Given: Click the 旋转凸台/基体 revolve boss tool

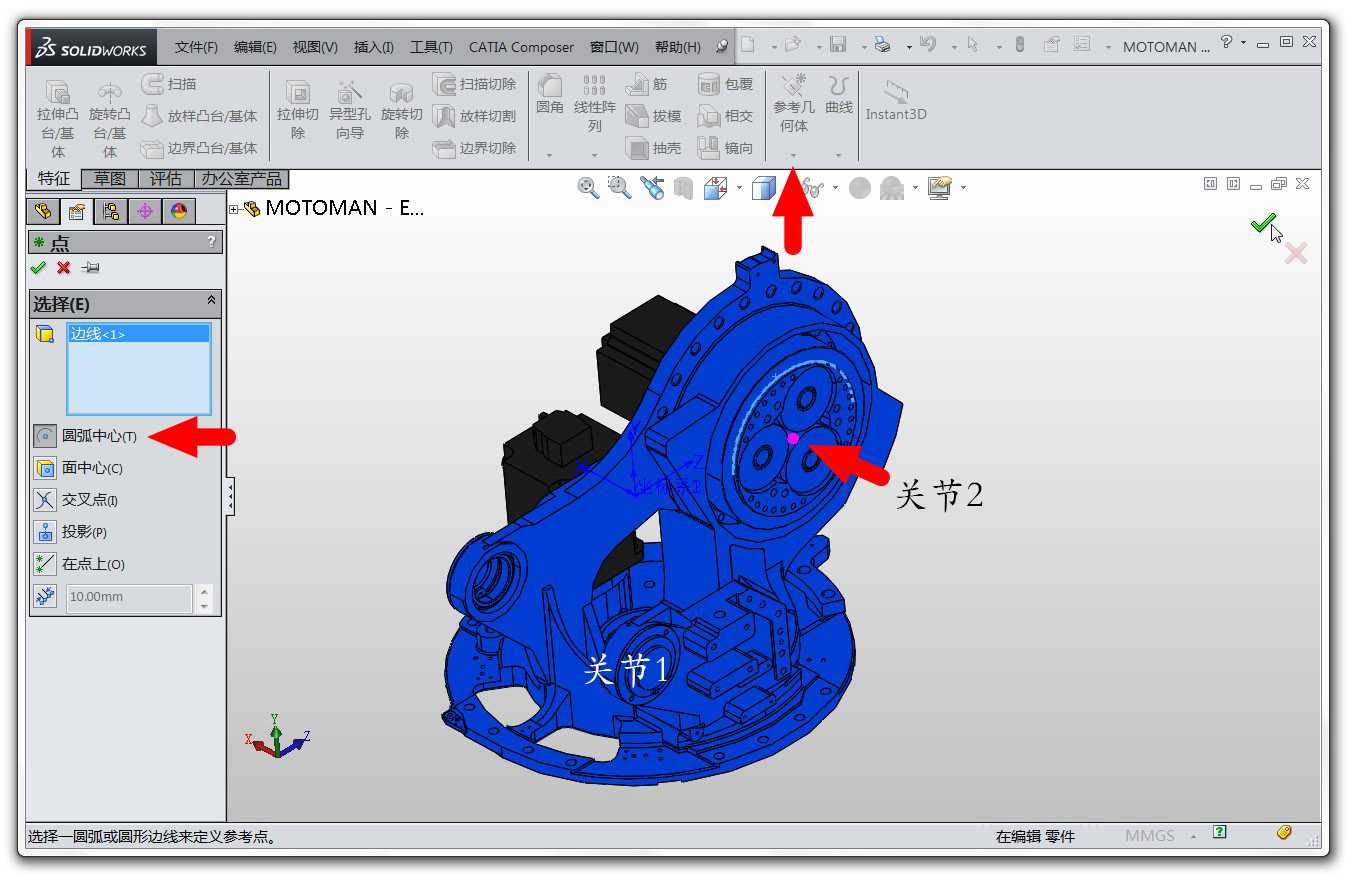Looking at the screenshot, I should (109, 118).
